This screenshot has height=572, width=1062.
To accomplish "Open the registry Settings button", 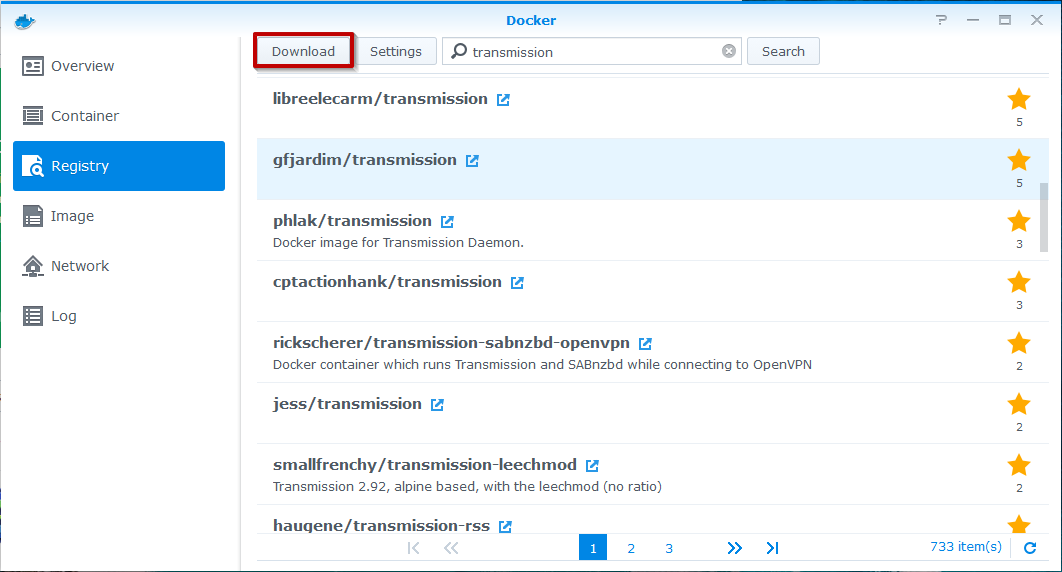I will click(396, 51).
